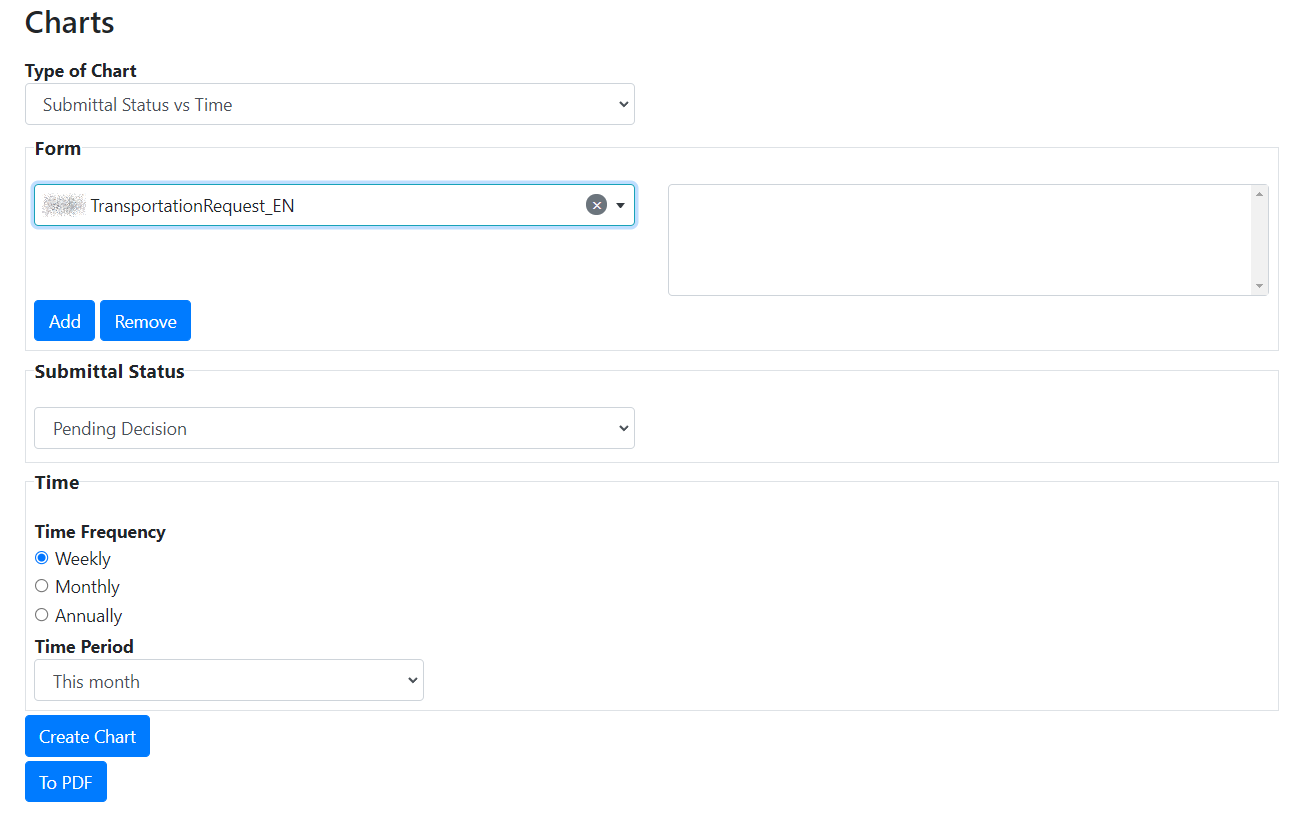Switch time frequency to Annually
The image size is (1307, 821).
42,615
